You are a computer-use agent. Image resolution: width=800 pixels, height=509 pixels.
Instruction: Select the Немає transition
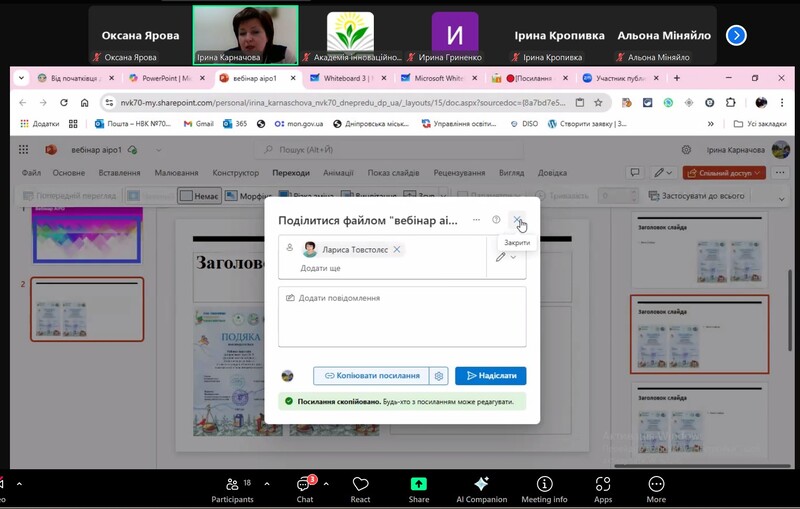click(199, 196)
